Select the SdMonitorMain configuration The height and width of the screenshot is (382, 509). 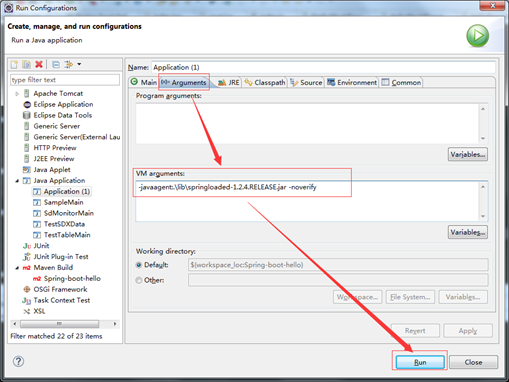(63, 213)
